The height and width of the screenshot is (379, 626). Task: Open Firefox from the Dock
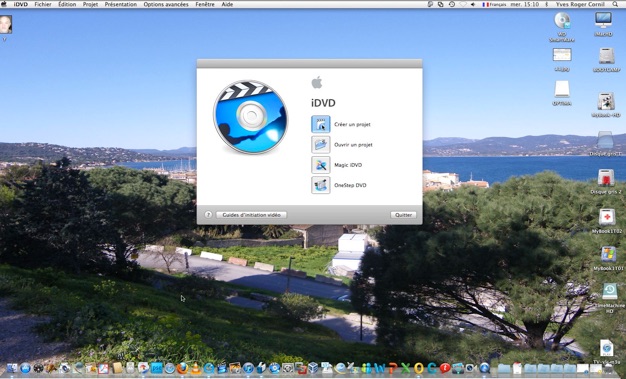[182, 368]
